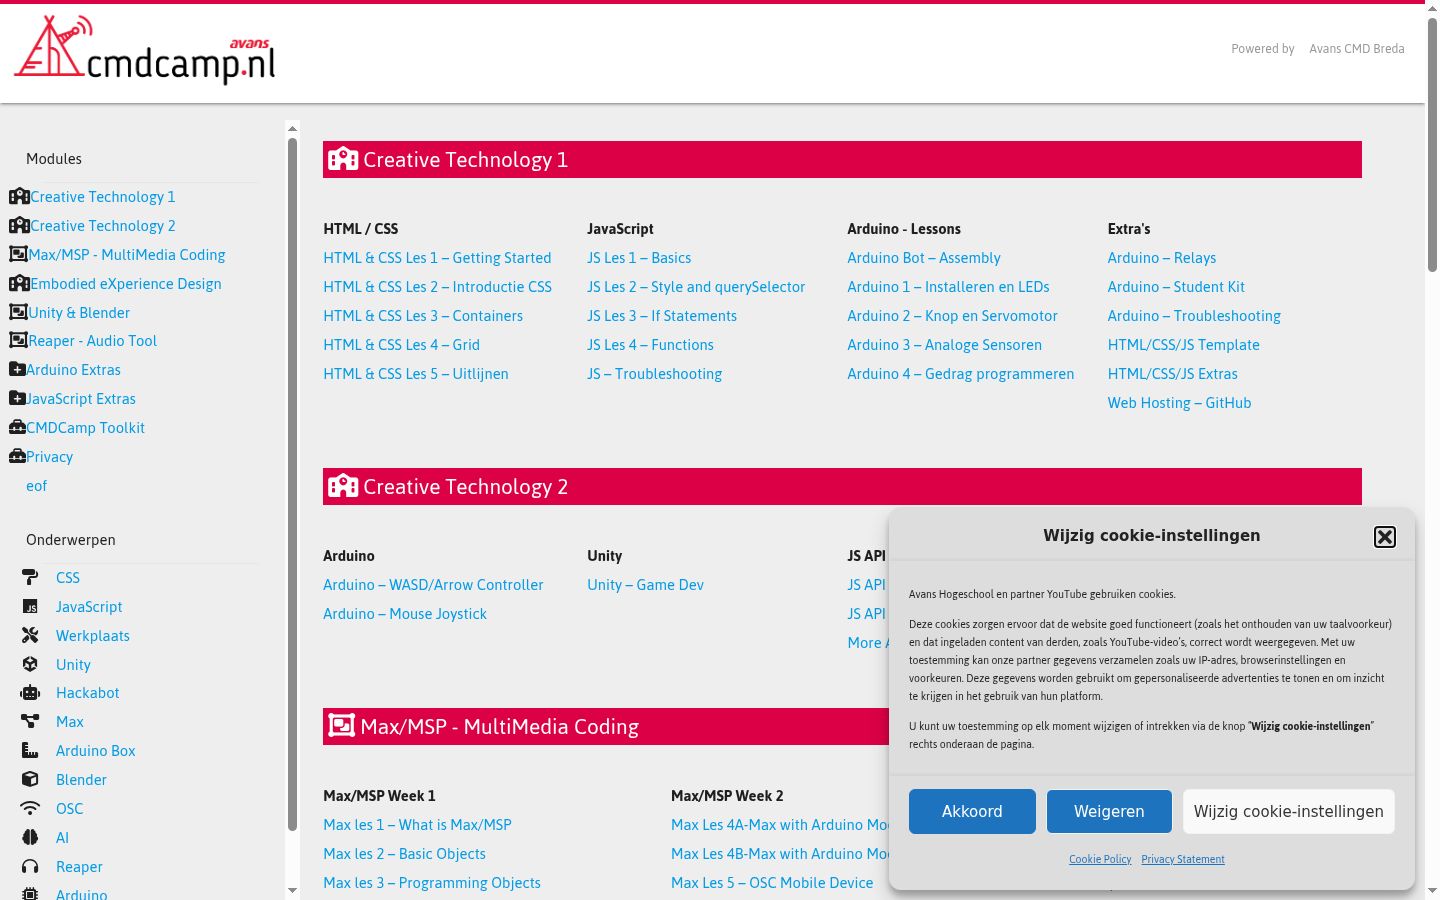1440x900 pixels.
Task: Click the JavaScript Extras folder icon
Action: (17, 399)
